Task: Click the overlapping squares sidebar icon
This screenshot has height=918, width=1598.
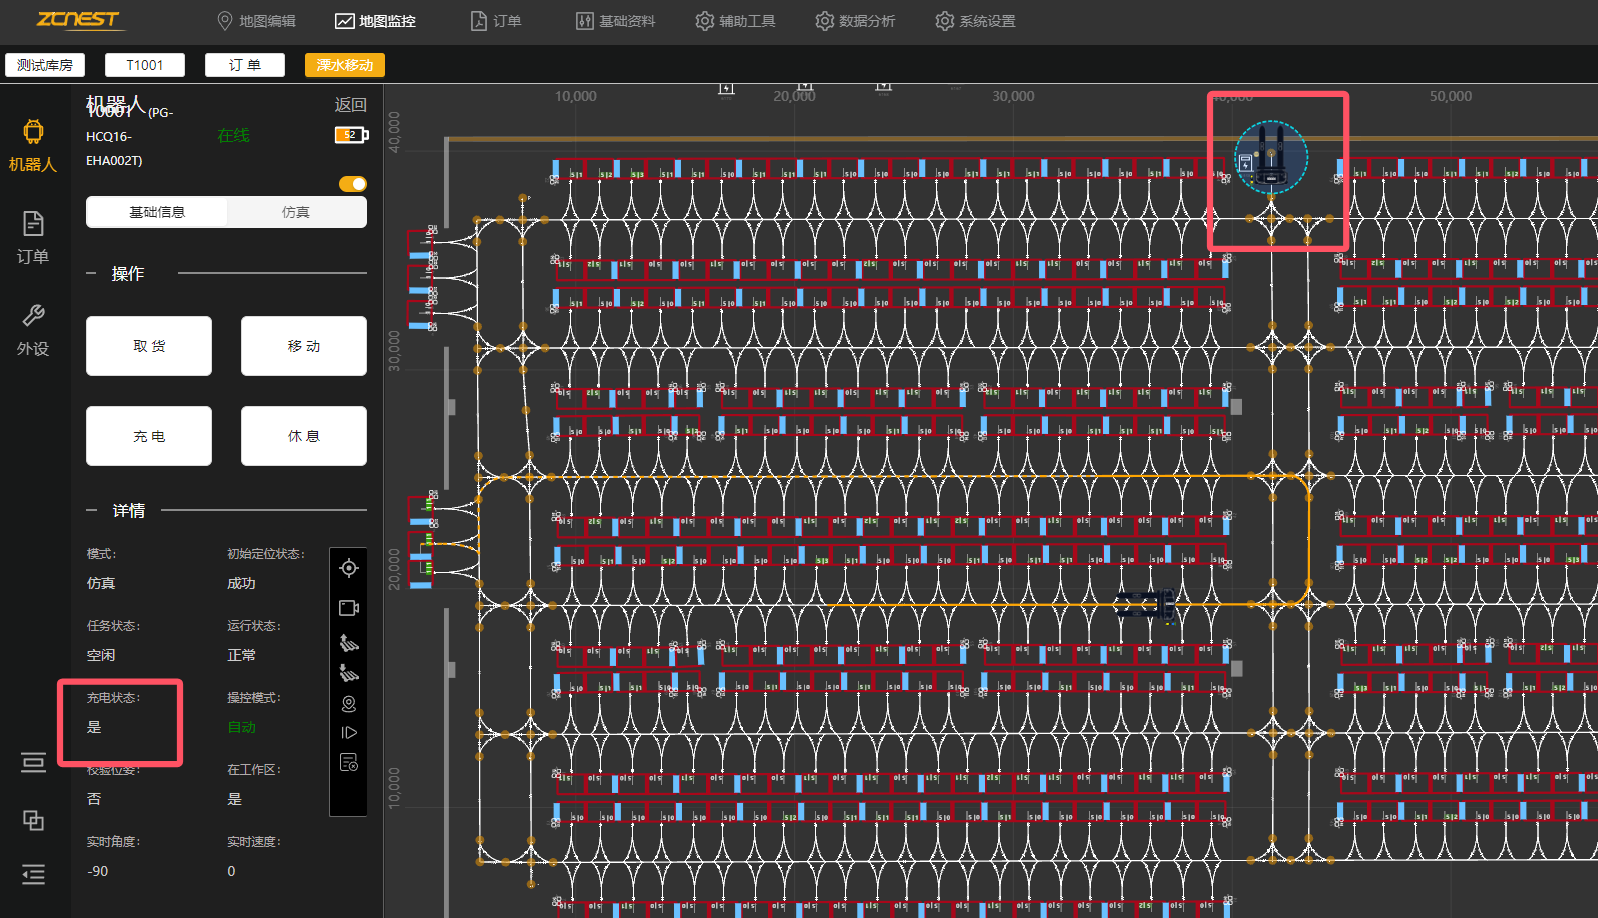Action: pyautogui.click(x=33, y=820)
